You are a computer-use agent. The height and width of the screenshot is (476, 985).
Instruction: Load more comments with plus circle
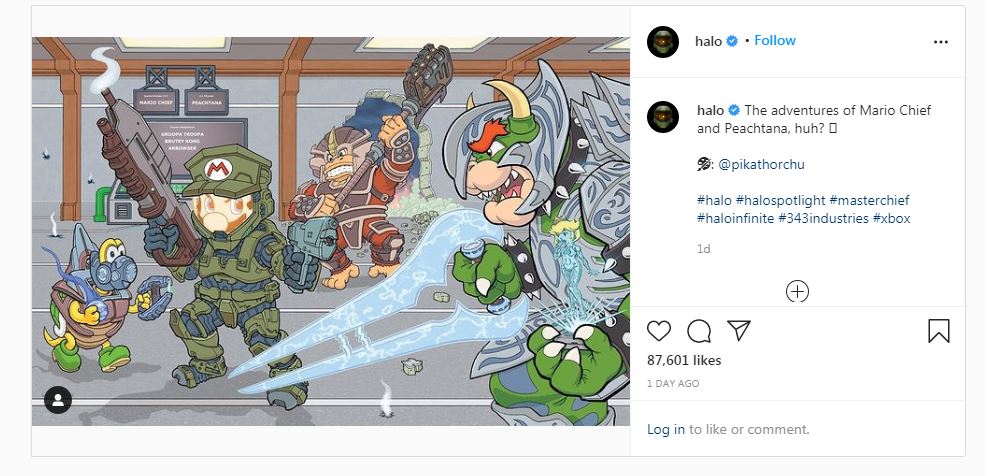(797, 291)
